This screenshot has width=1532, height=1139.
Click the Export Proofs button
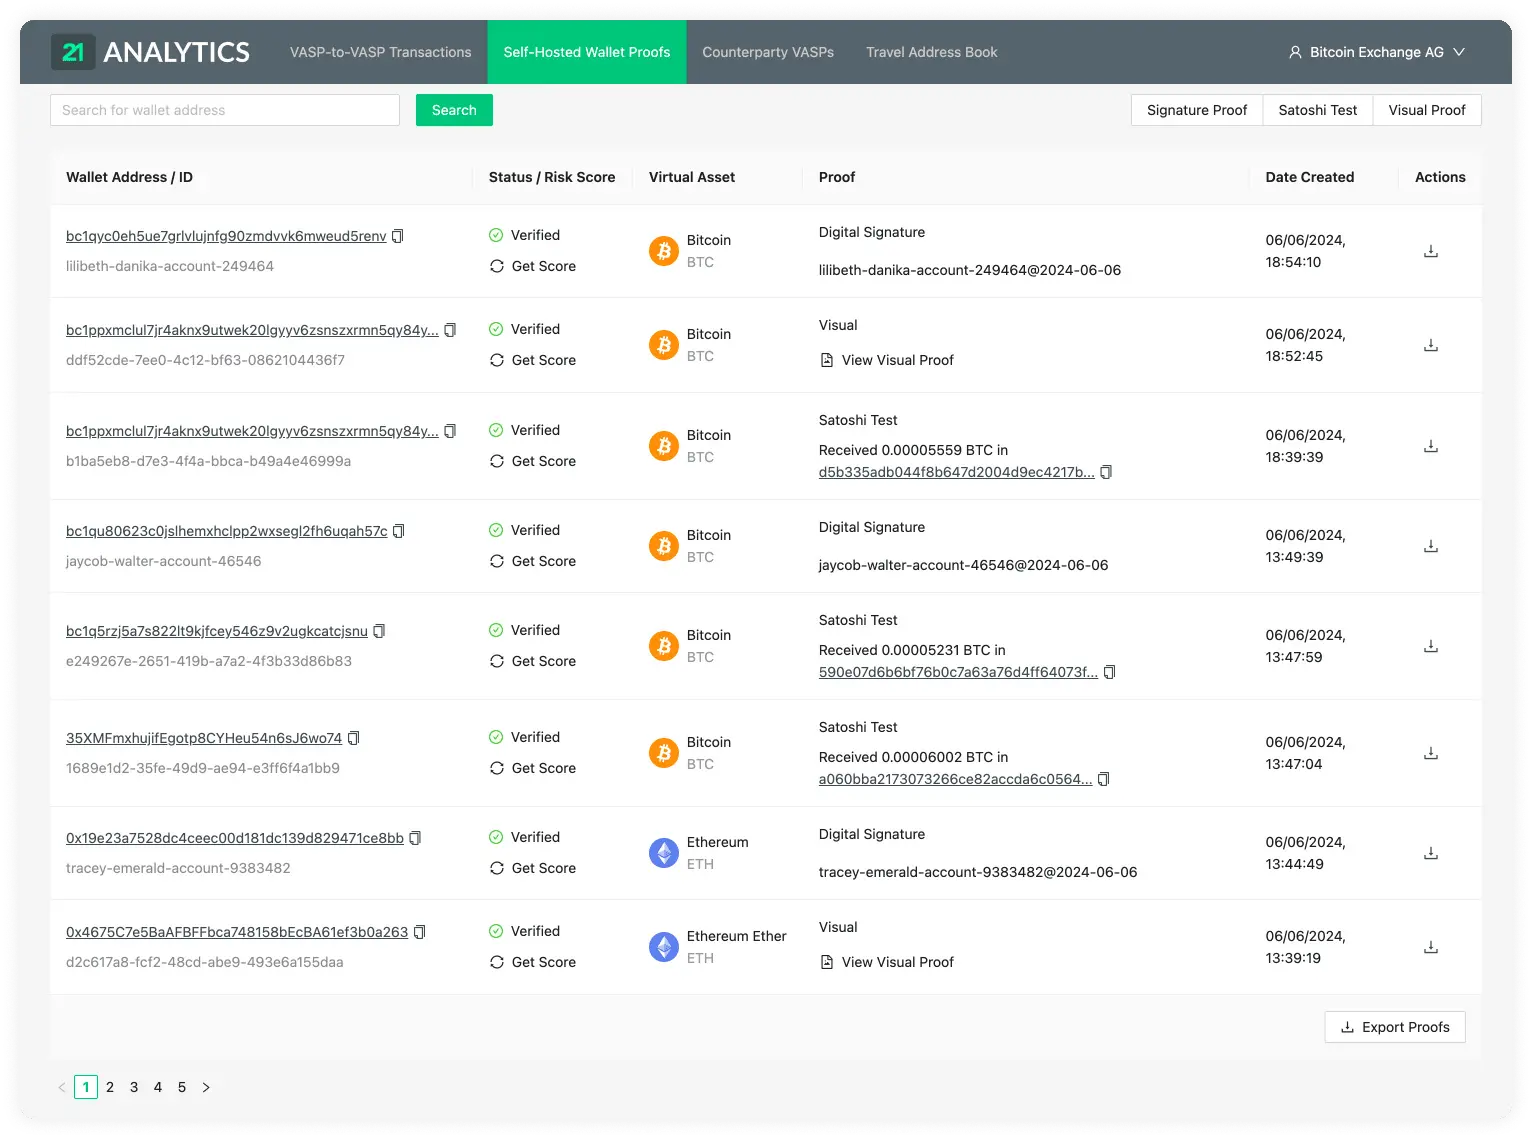click(1394, 1027)
